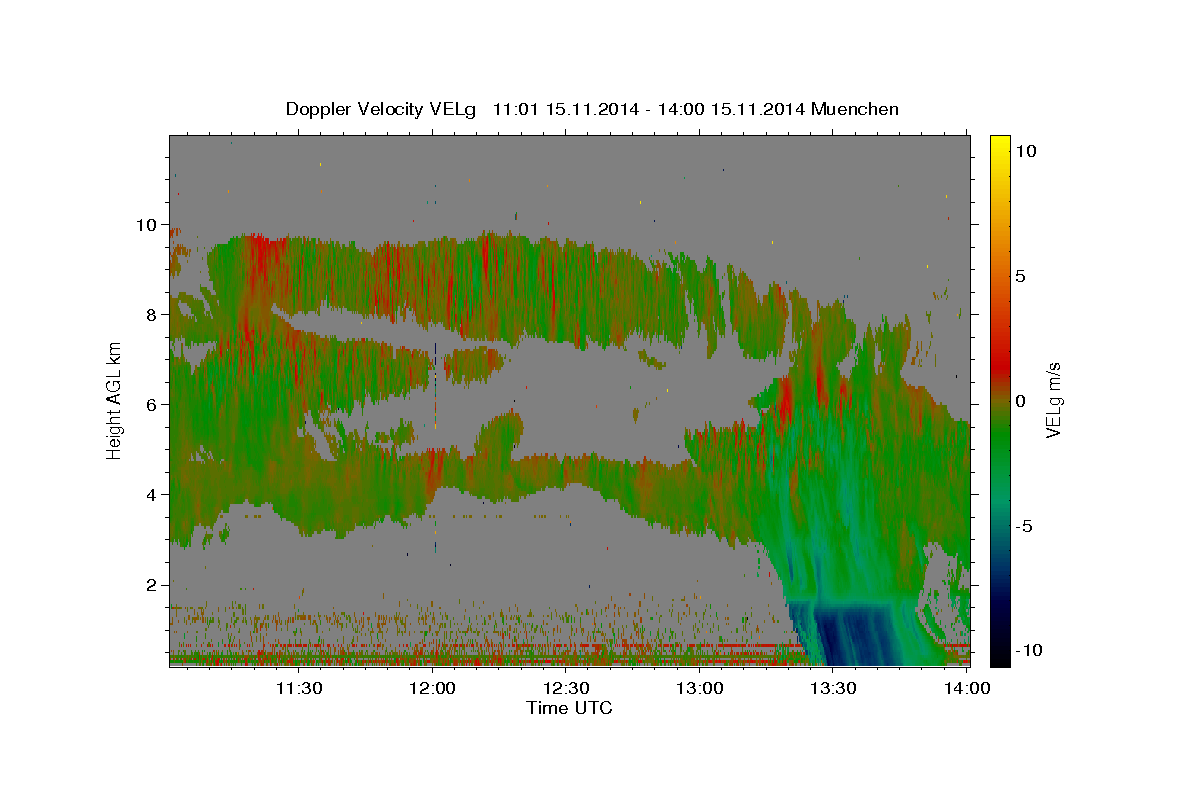This screenshot has height=800, width=1200.
Task: Click the '13:30' time tick label
Action: (834, 688)
